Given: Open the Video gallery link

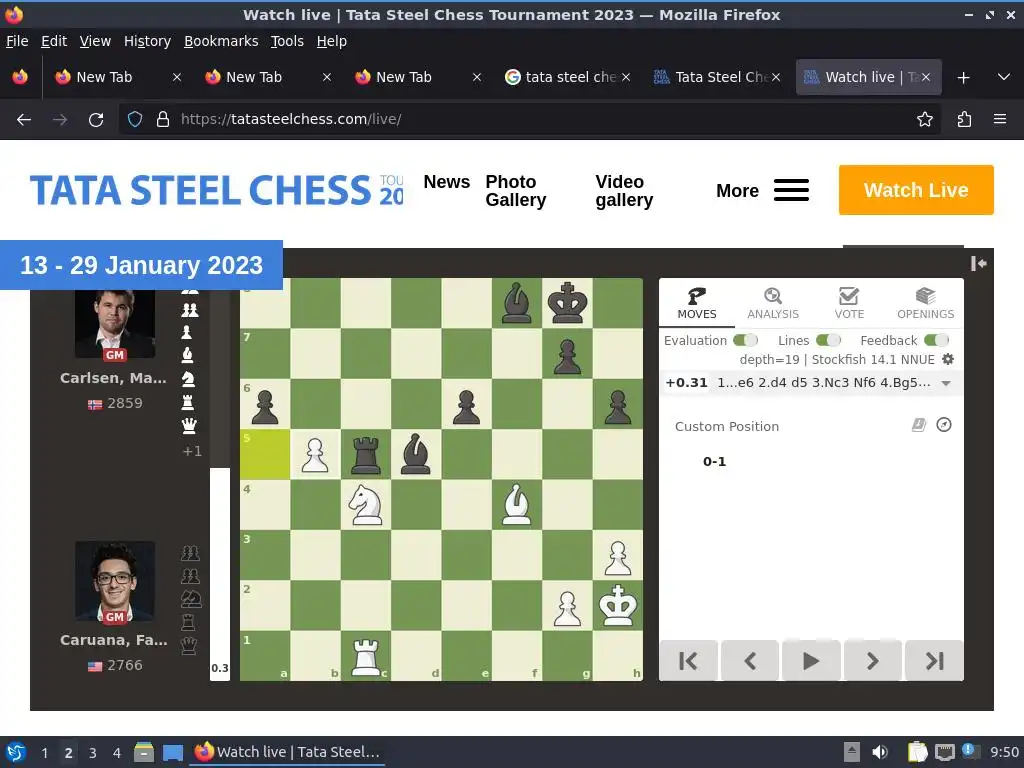Looking at the screenshot, I should (x=624, y=191).
